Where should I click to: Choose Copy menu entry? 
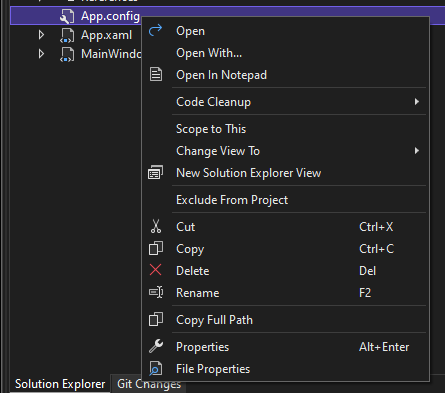click(x=286, y=249)
